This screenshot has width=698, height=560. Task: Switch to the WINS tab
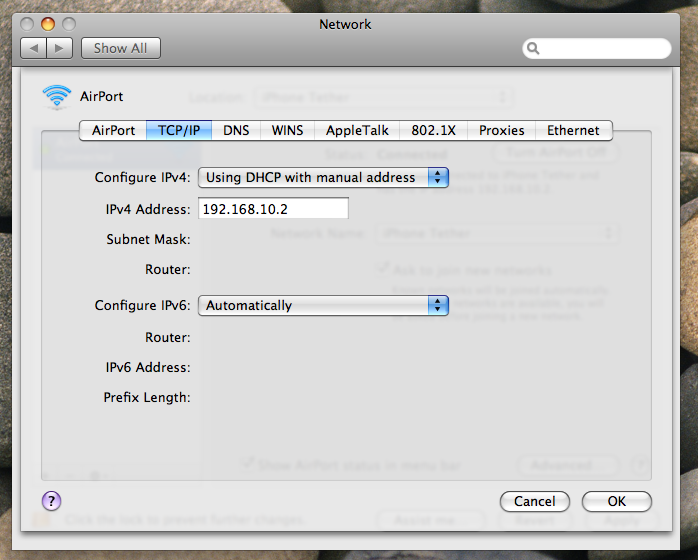pos(287,130)
